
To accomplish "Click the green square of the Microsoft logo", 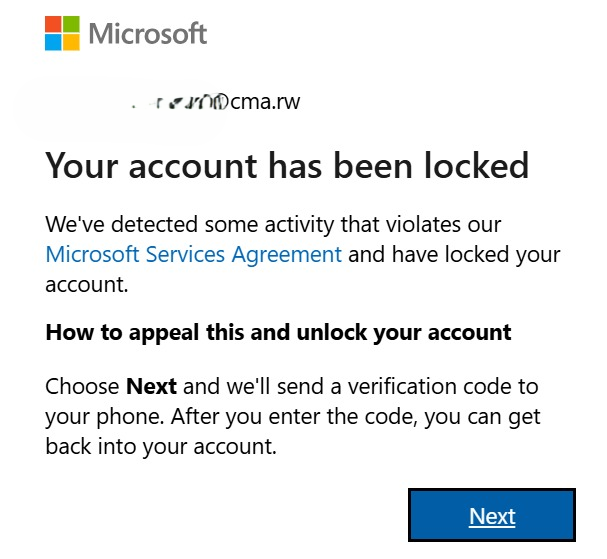I will point(71,24).
